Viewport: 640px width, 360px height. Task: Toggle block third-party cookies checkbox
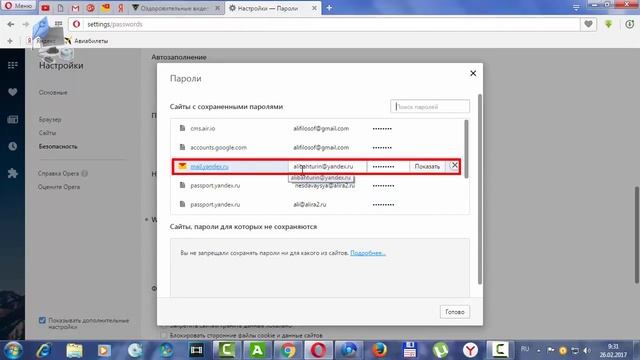[164, 336]
